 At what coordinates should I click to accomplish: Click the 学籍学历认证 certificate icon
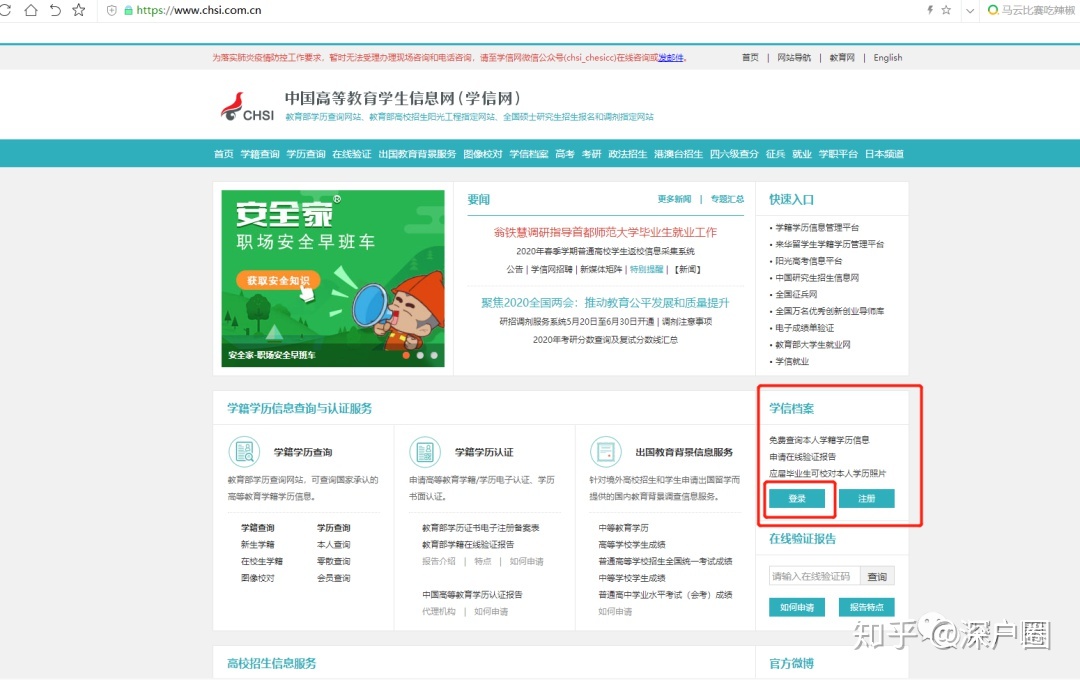coord(425,452)
